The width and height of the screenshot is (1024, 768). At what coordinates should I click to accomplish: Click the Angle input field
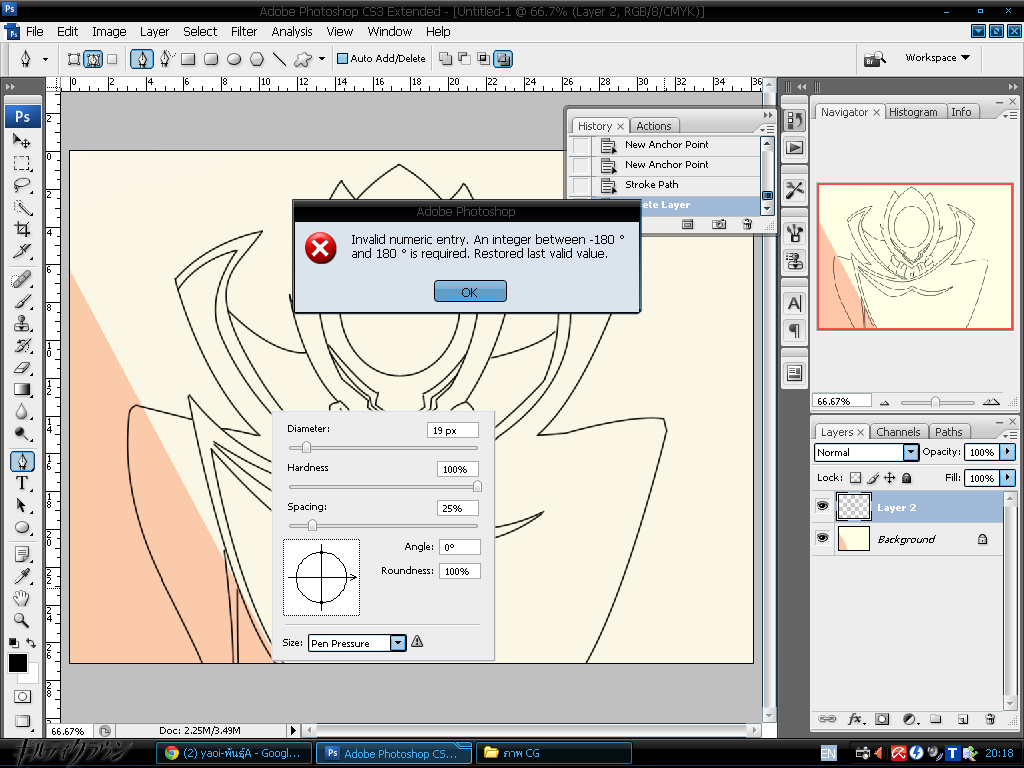coord(460,547)
